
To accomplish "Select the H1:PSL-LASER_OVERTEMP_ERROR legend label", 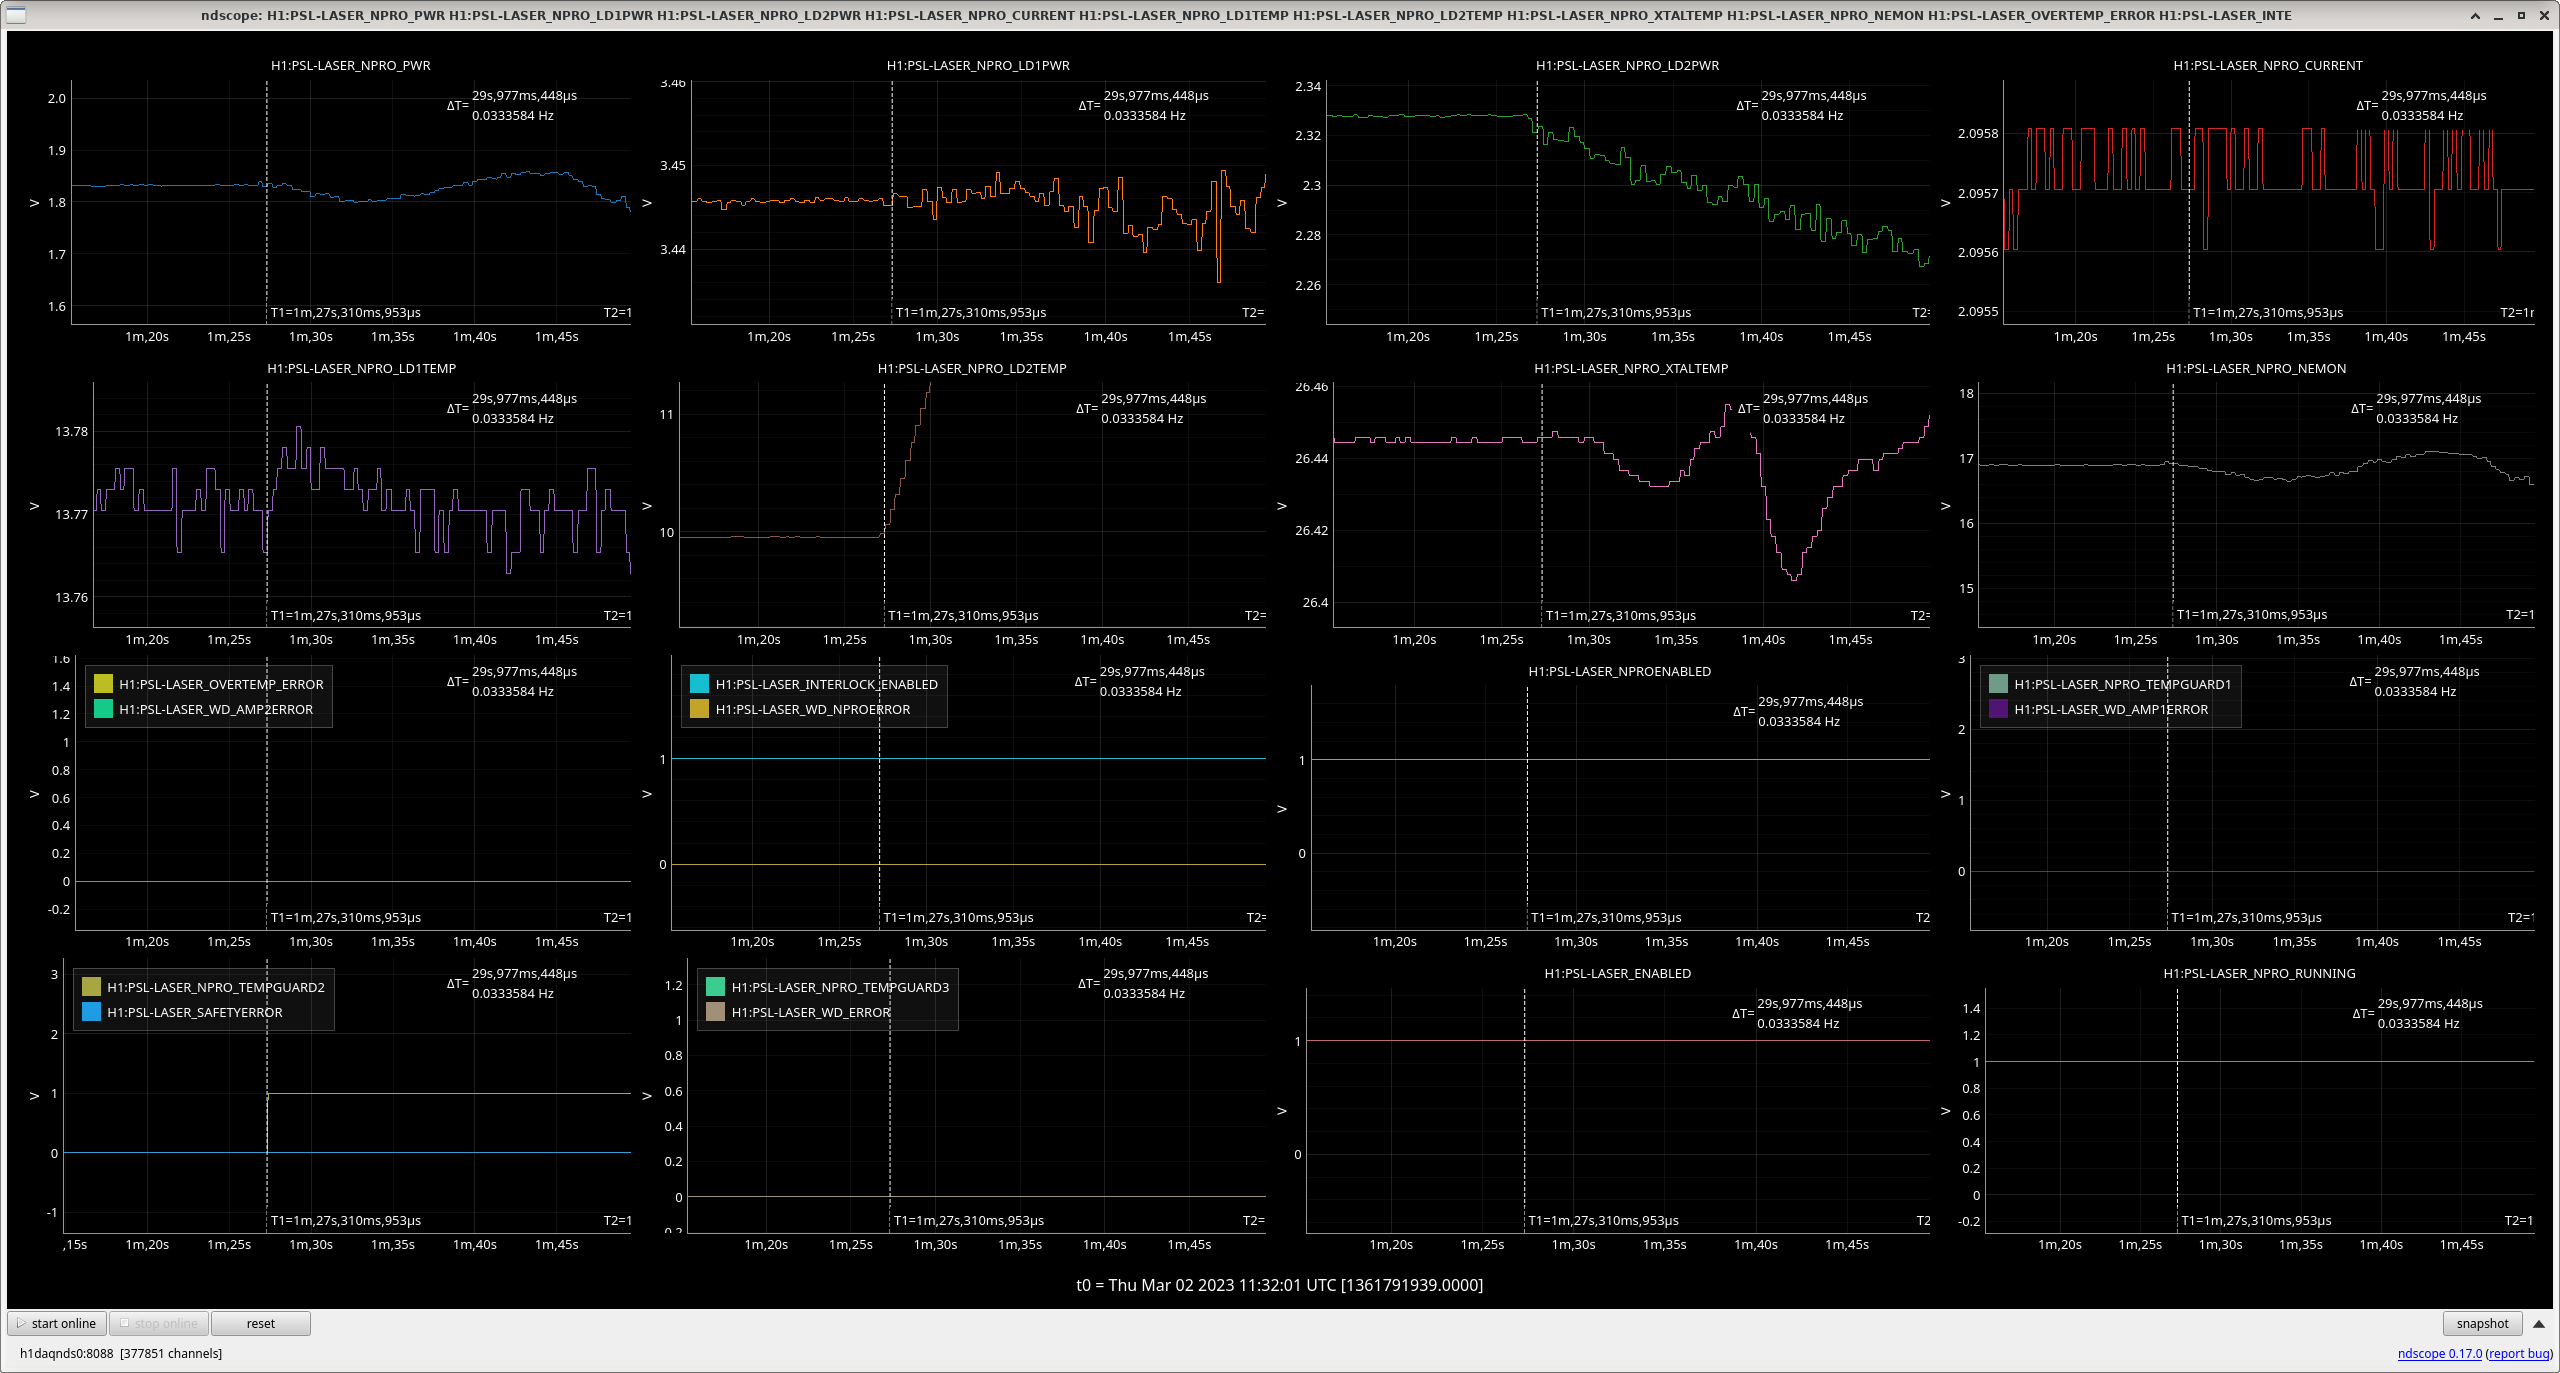I will tap(221, 684).
